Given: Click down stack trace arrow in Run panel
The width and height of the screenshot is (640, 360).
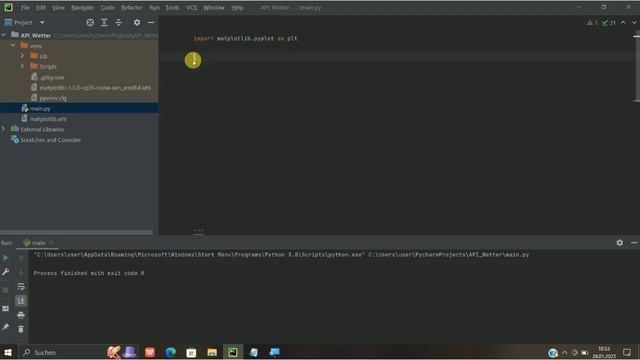Looking at the screenshot, I should click(21, 272).
